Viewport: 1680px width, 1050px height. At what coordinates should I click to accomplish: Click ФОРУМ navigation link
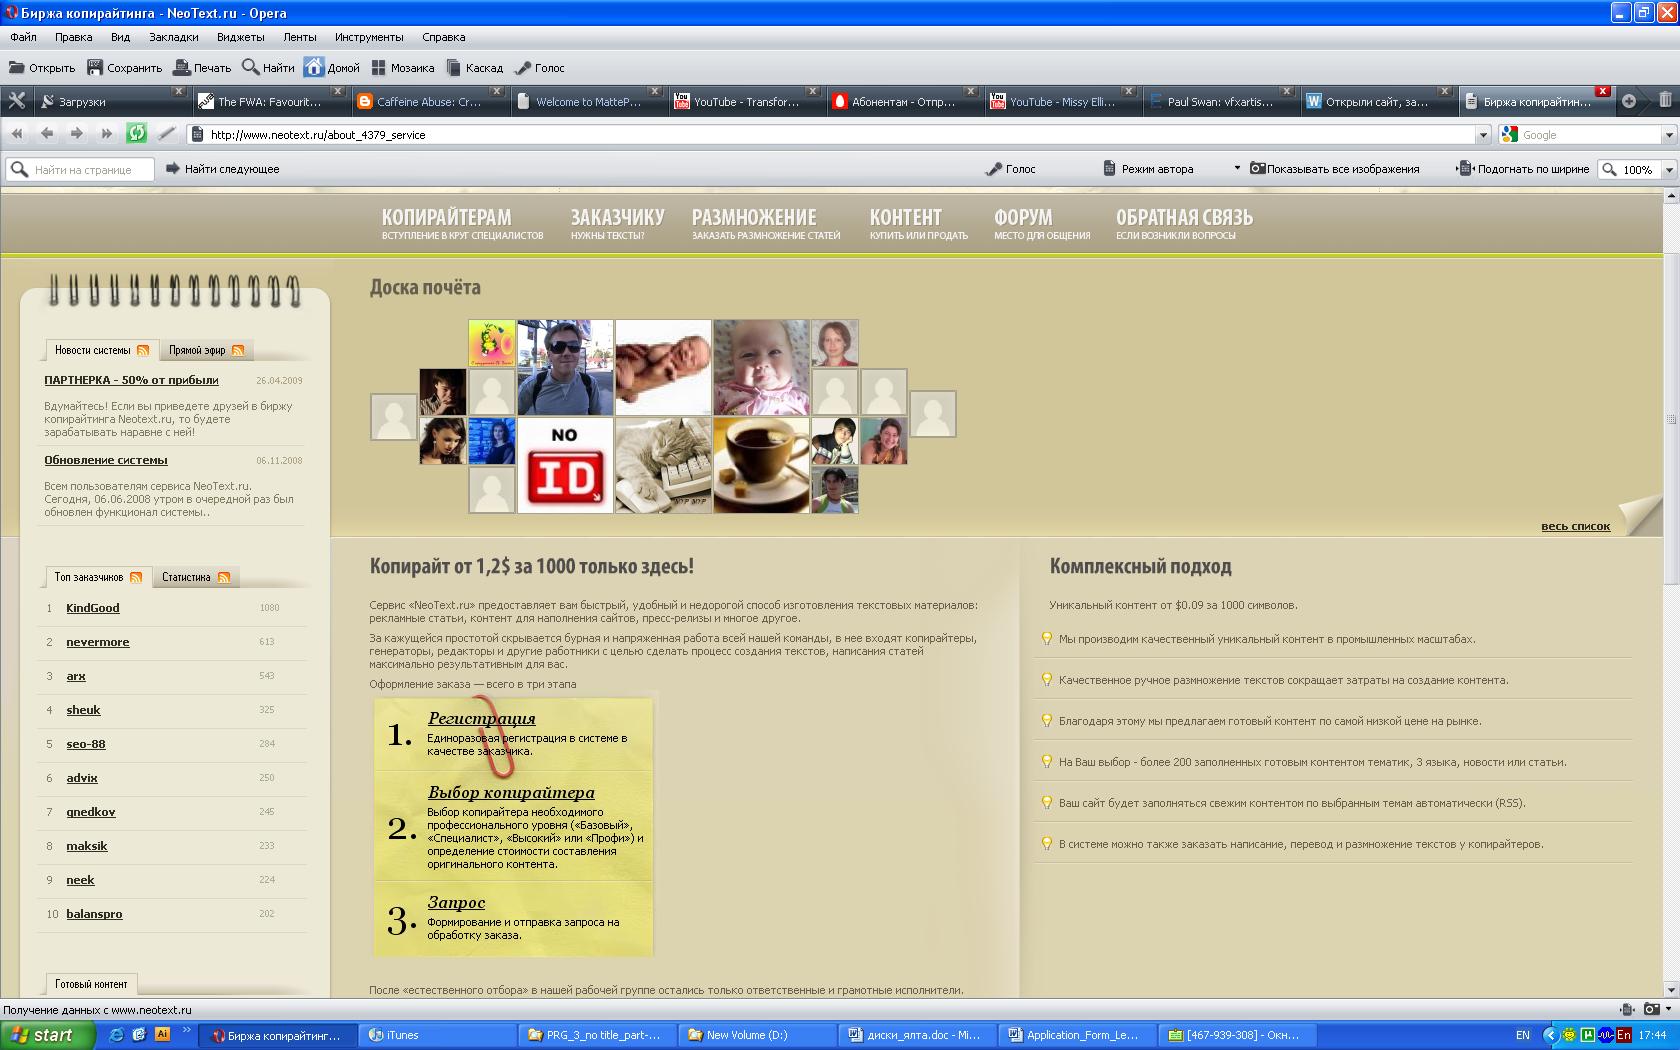(x=1041, y=223)
